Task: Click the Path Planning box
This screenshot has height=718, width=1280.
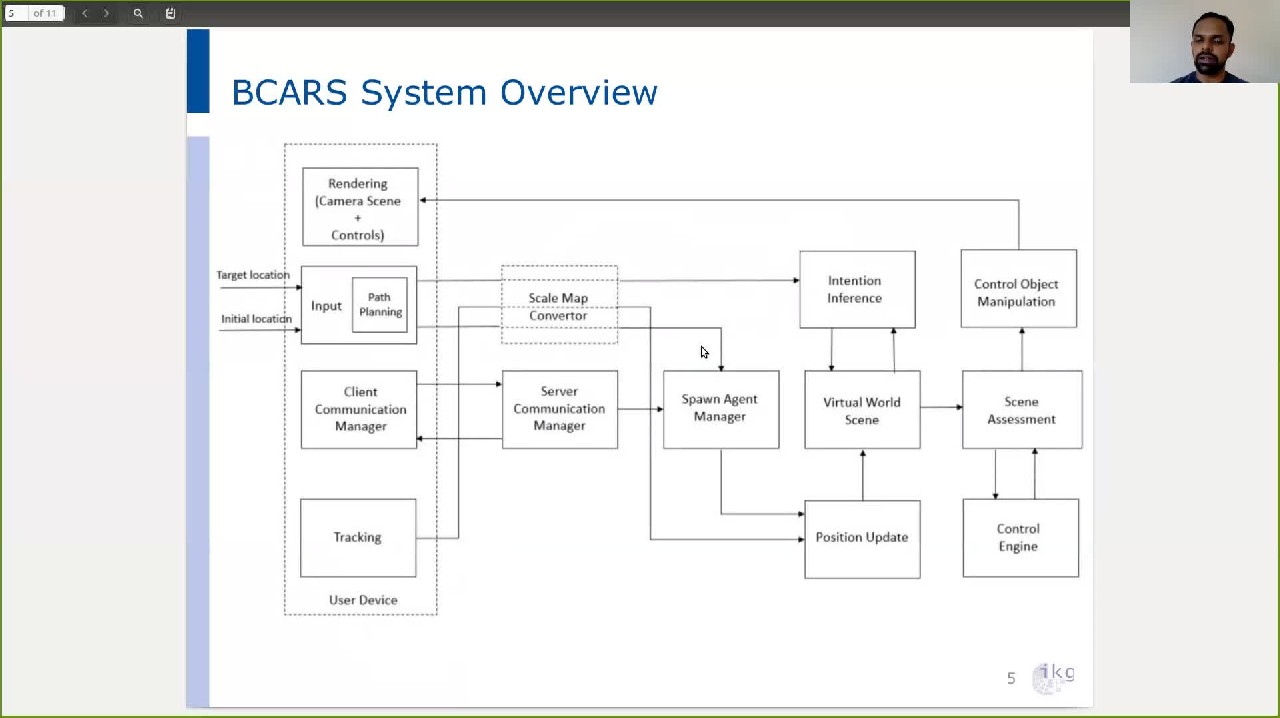Action: tap(380, 305)
